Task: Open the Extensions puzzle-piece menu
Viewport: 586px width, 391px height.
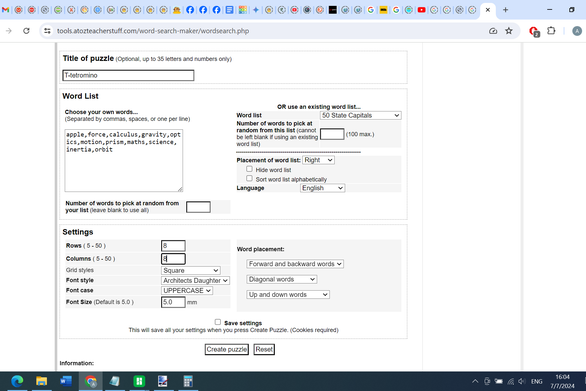Action: [551, 31]
